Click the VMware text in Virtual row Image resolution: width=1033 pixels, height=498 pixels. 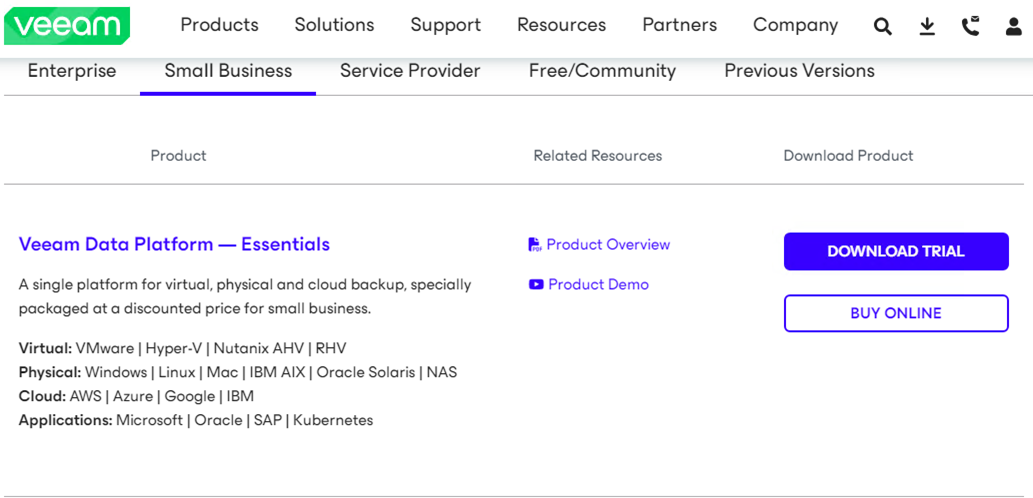105,348
